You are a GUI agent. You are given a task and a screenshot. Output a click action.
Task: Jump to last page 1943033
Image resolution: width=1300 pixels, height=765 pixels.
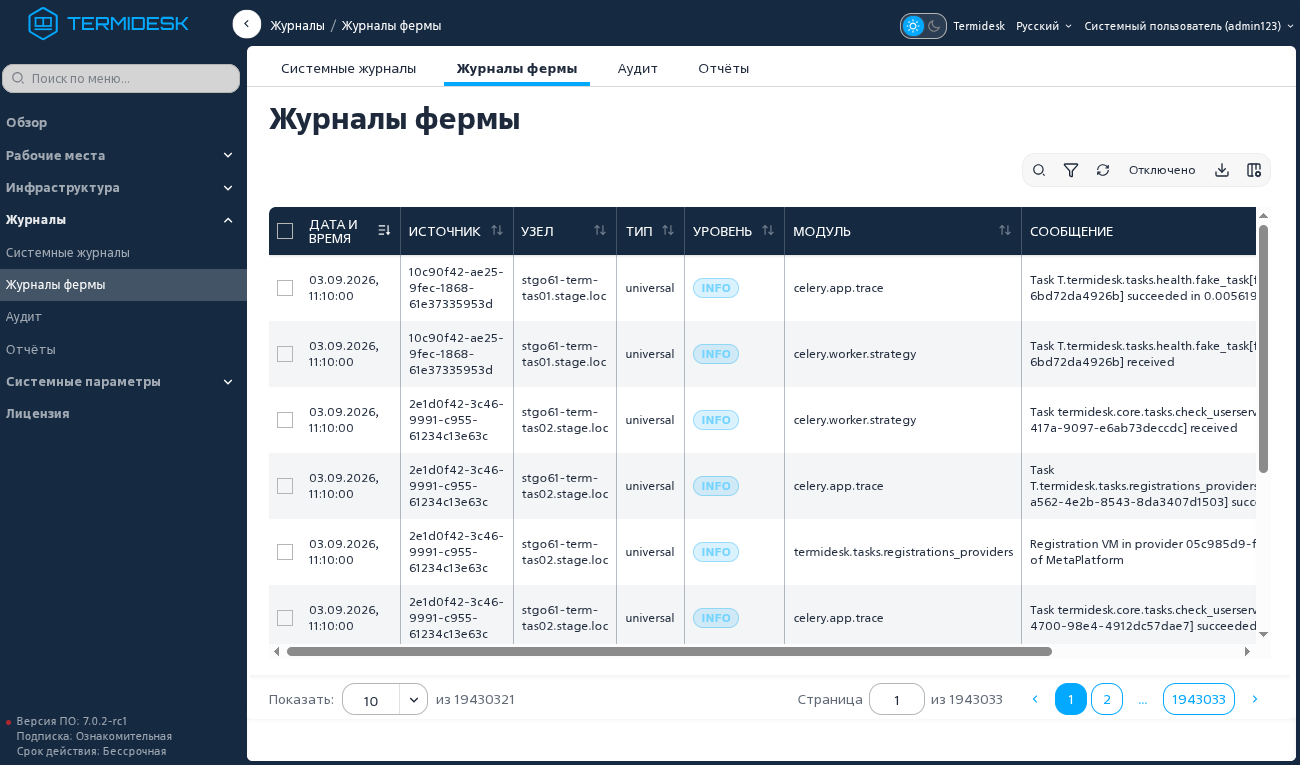pos(1199,699)
